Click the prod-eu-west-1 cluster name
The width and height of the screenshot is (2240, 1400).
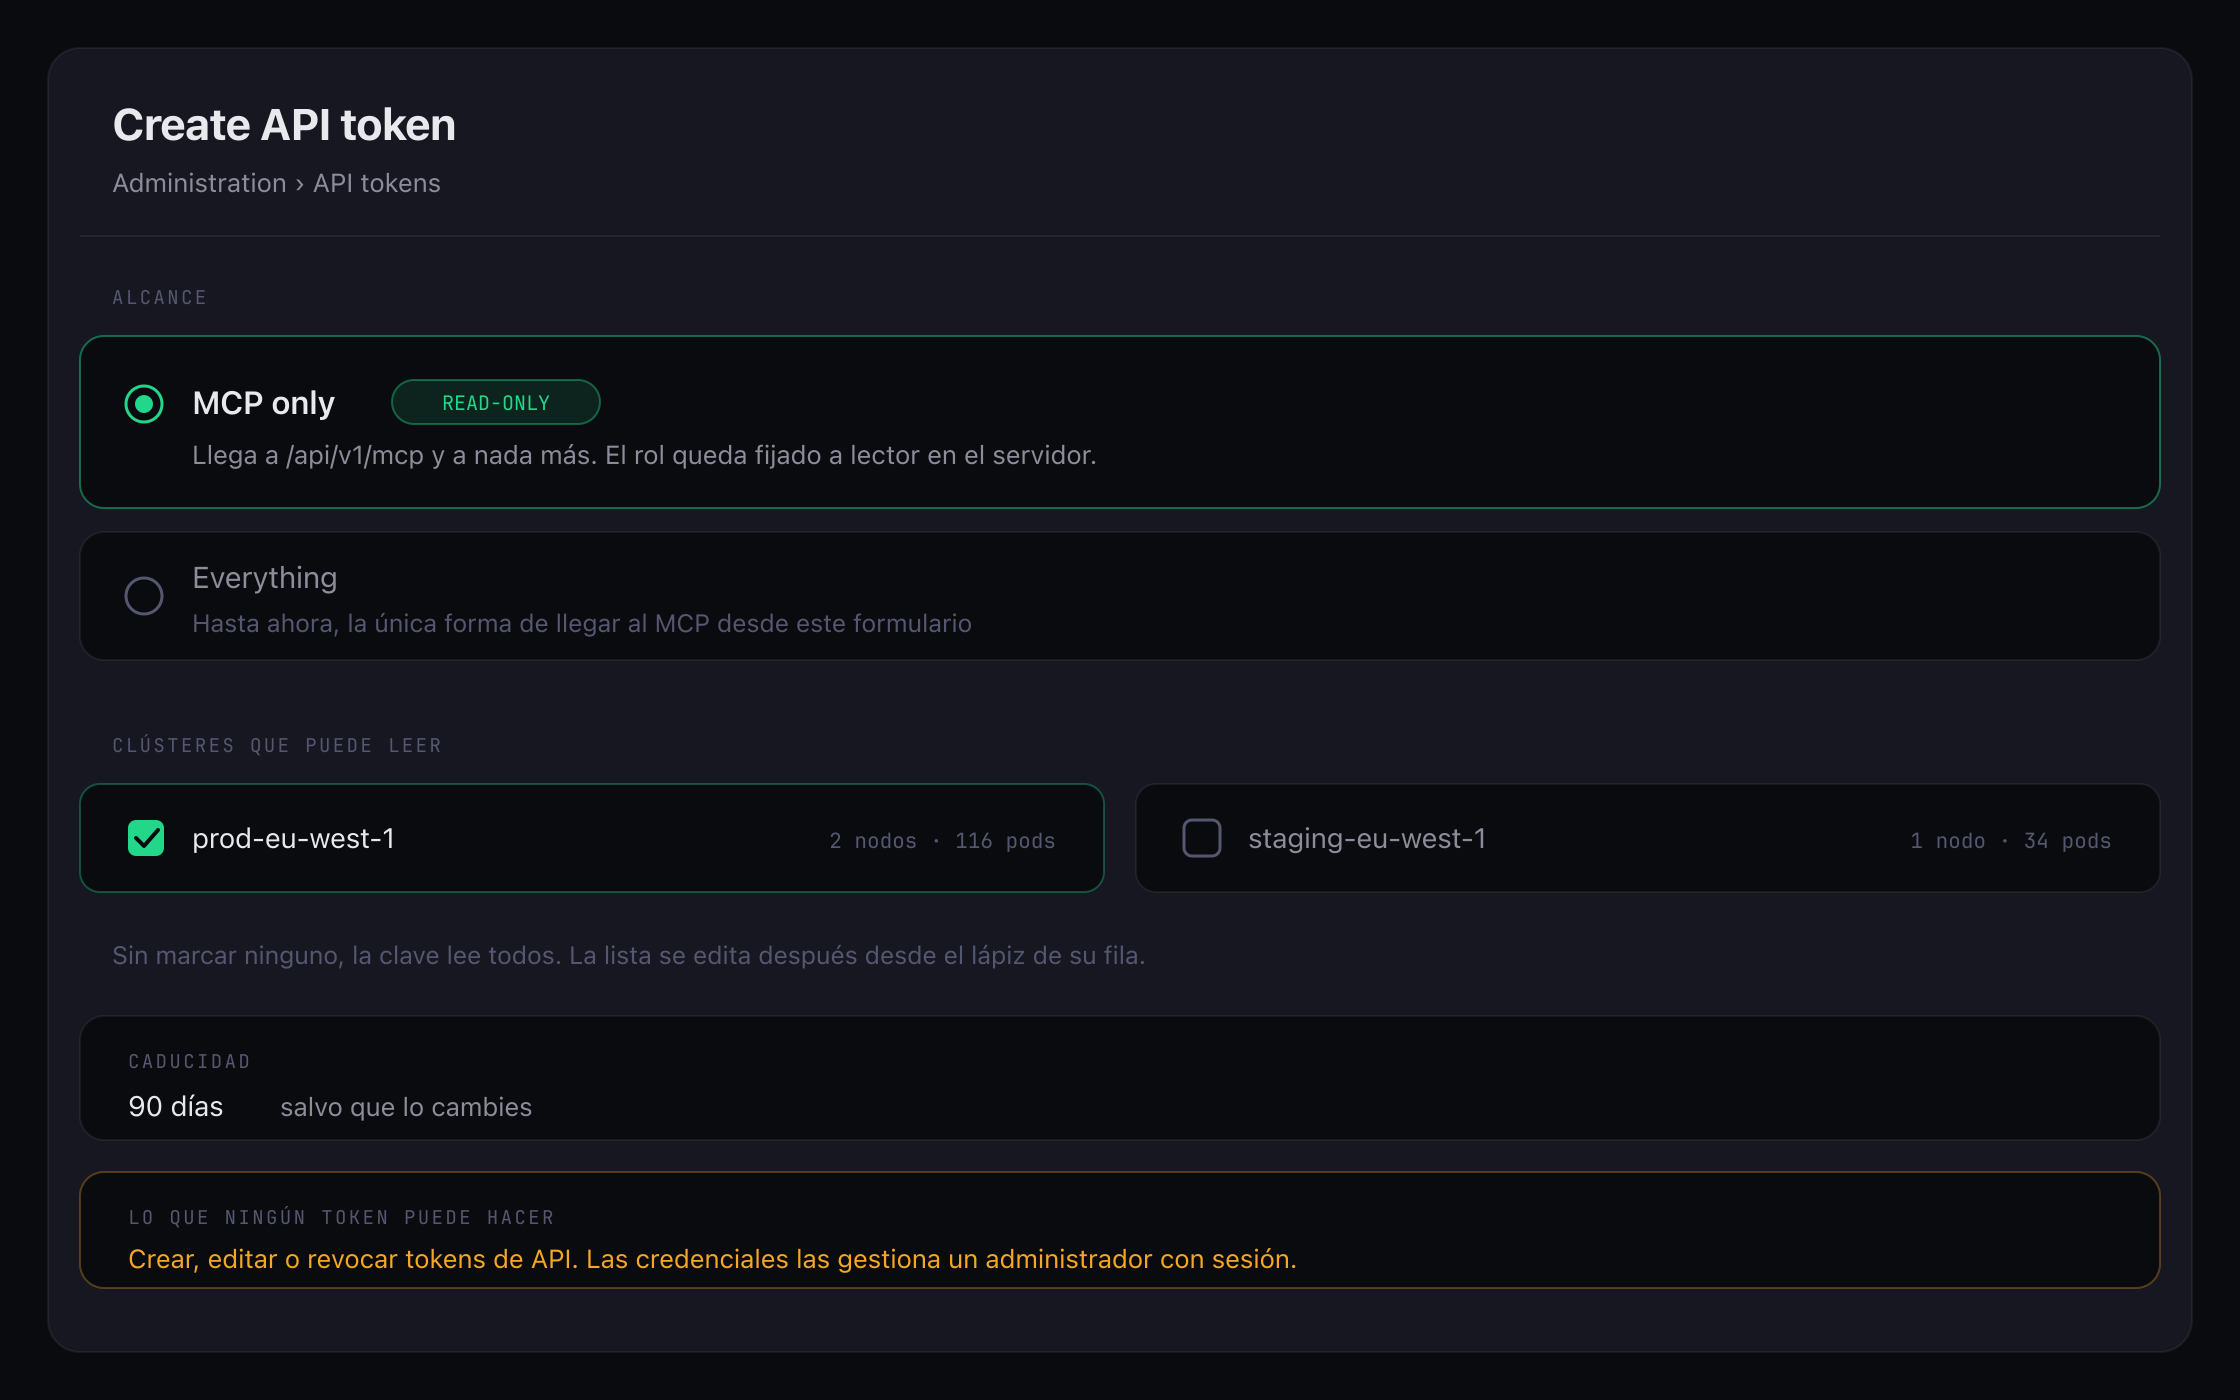293,838
